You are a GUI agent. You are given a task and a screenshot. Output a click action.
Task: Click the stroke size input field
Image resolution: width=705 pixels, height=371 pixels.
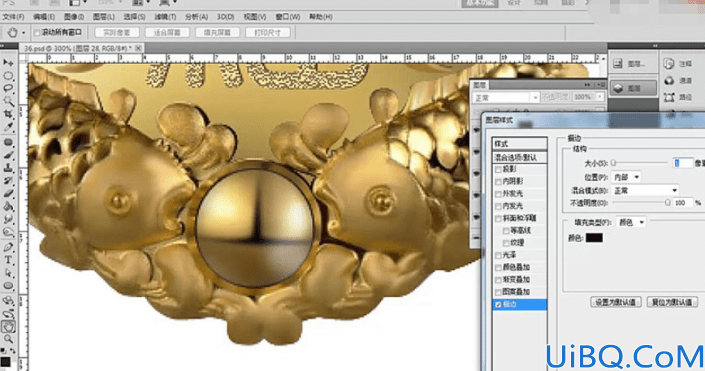click(x=683, y=163)
